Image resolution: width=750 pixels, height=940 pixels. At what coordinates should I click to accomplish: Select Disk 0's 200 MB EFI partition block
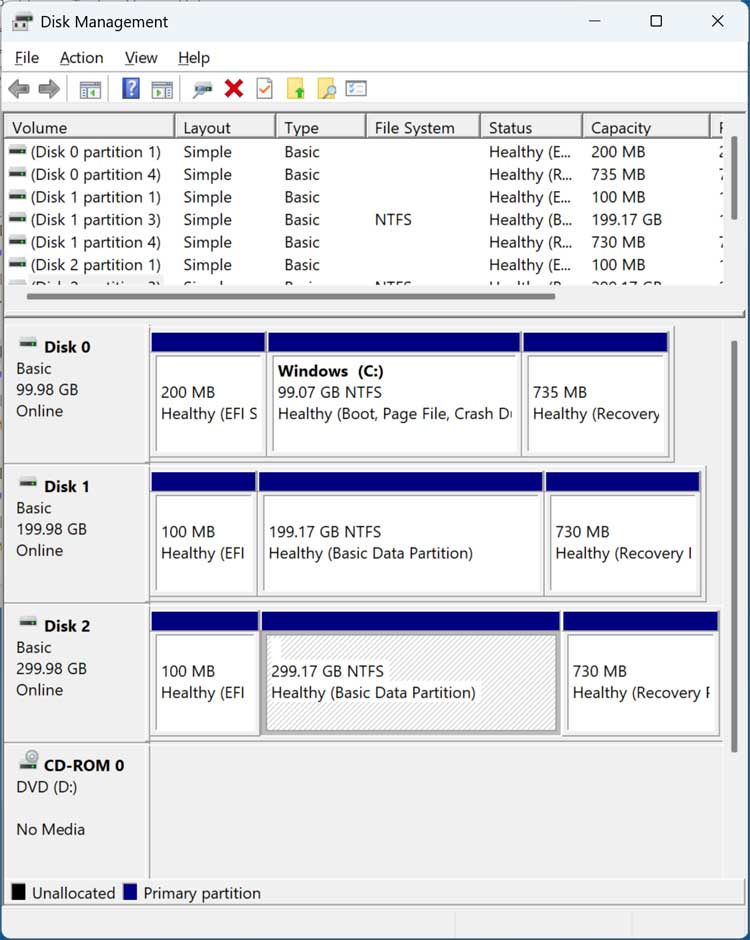coord(208,393)
